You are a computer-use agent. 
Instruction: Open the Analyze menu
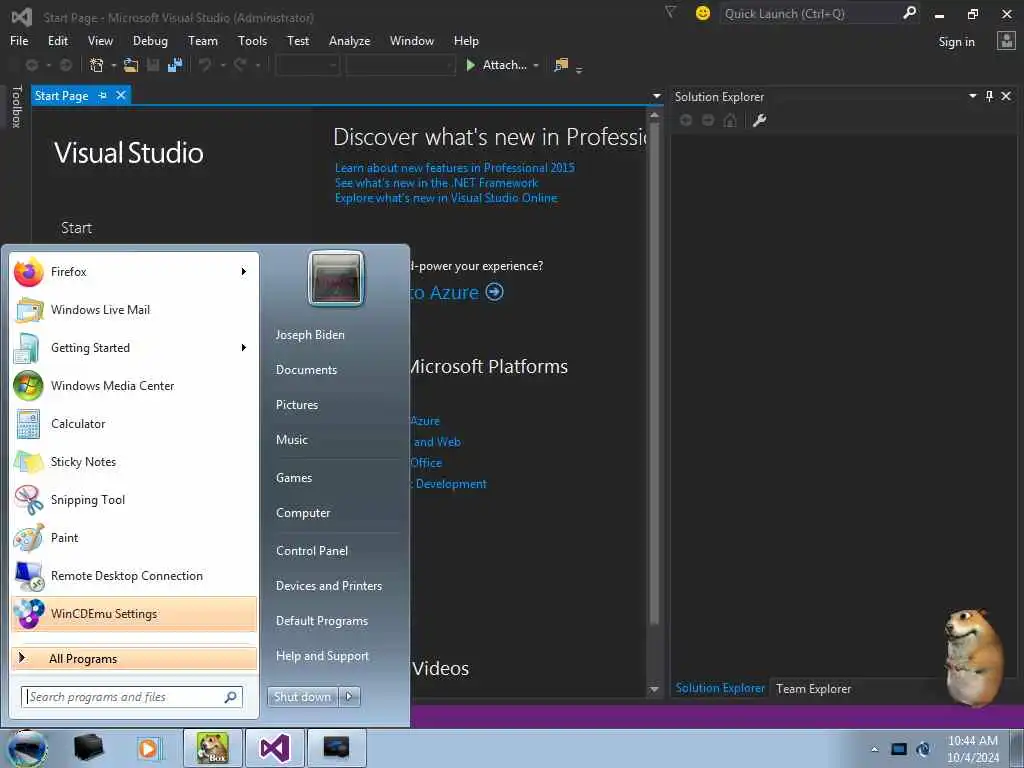point(349,40)
